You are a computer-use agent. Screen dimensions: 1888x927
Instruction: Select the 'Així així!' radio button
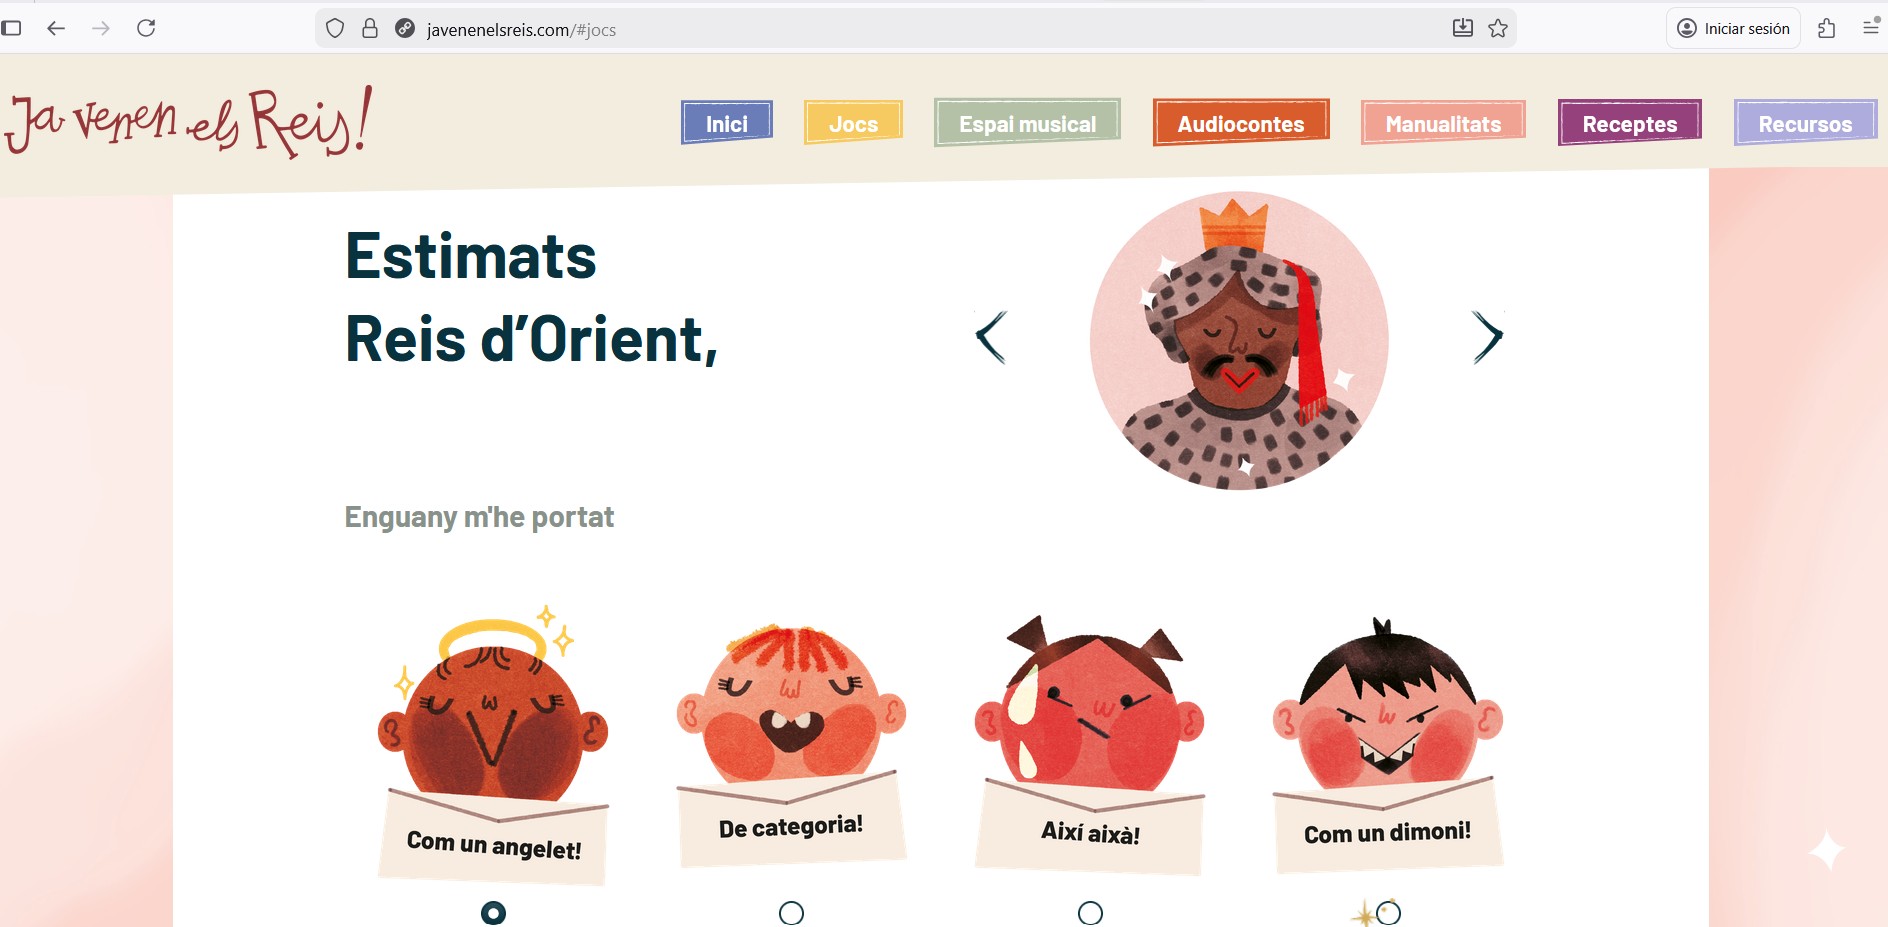tap(1091, 913)
